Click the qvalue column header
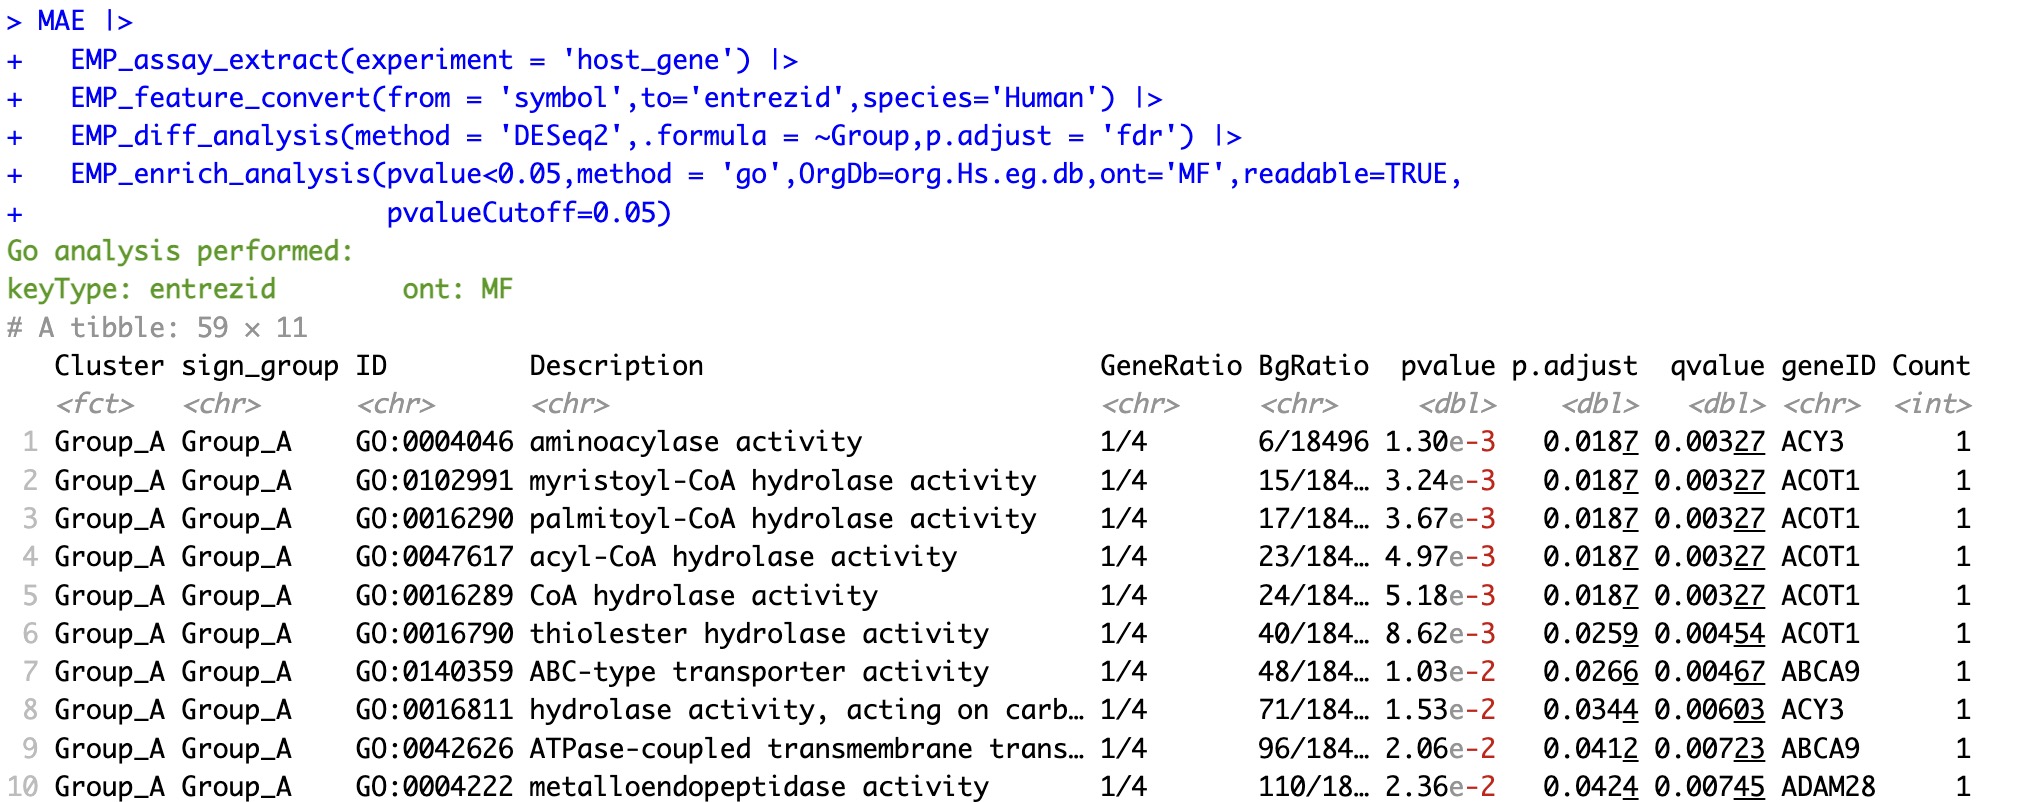The height and width of the screenshot is (802, 2032). point(1716,366)
